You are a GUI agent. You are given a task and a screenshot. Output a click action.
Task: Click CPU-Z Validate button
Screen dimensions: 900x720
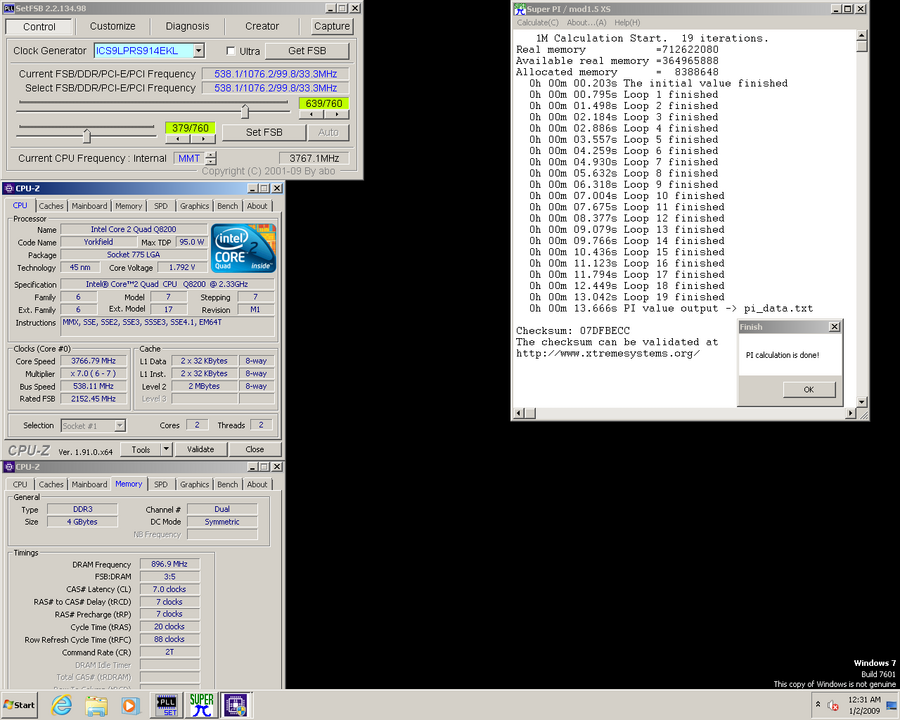click(x=200, y=449)
